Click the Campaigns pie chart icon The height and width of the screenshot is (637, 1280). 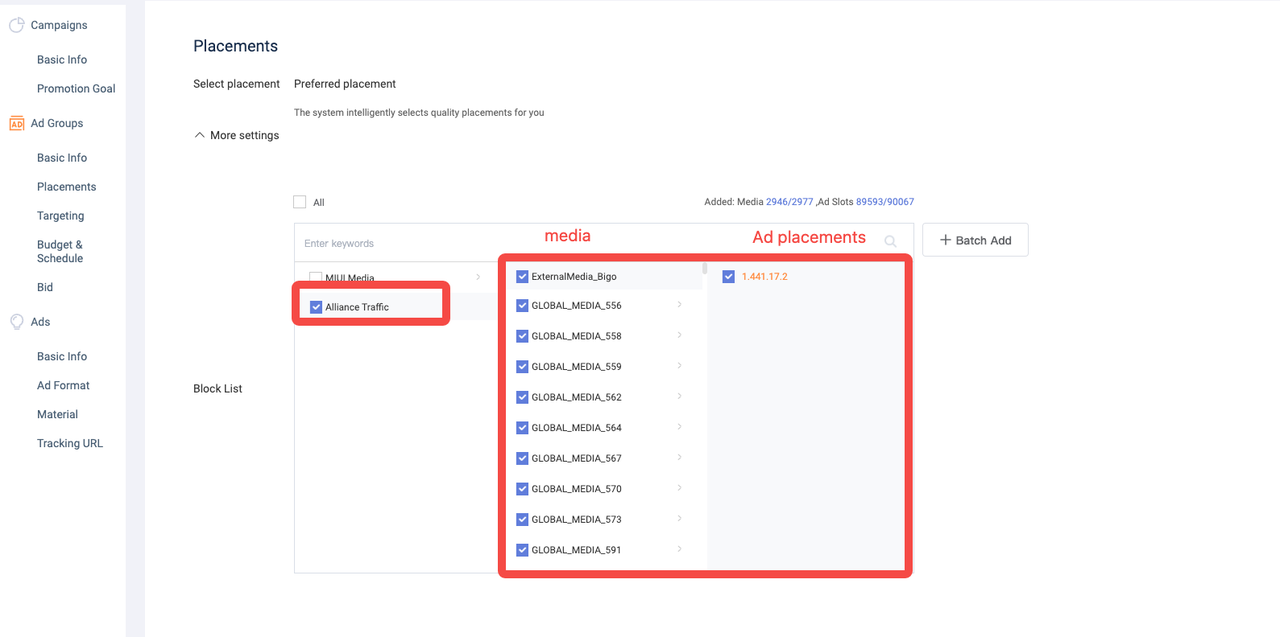pyautogui.click(x=16, y=25)
